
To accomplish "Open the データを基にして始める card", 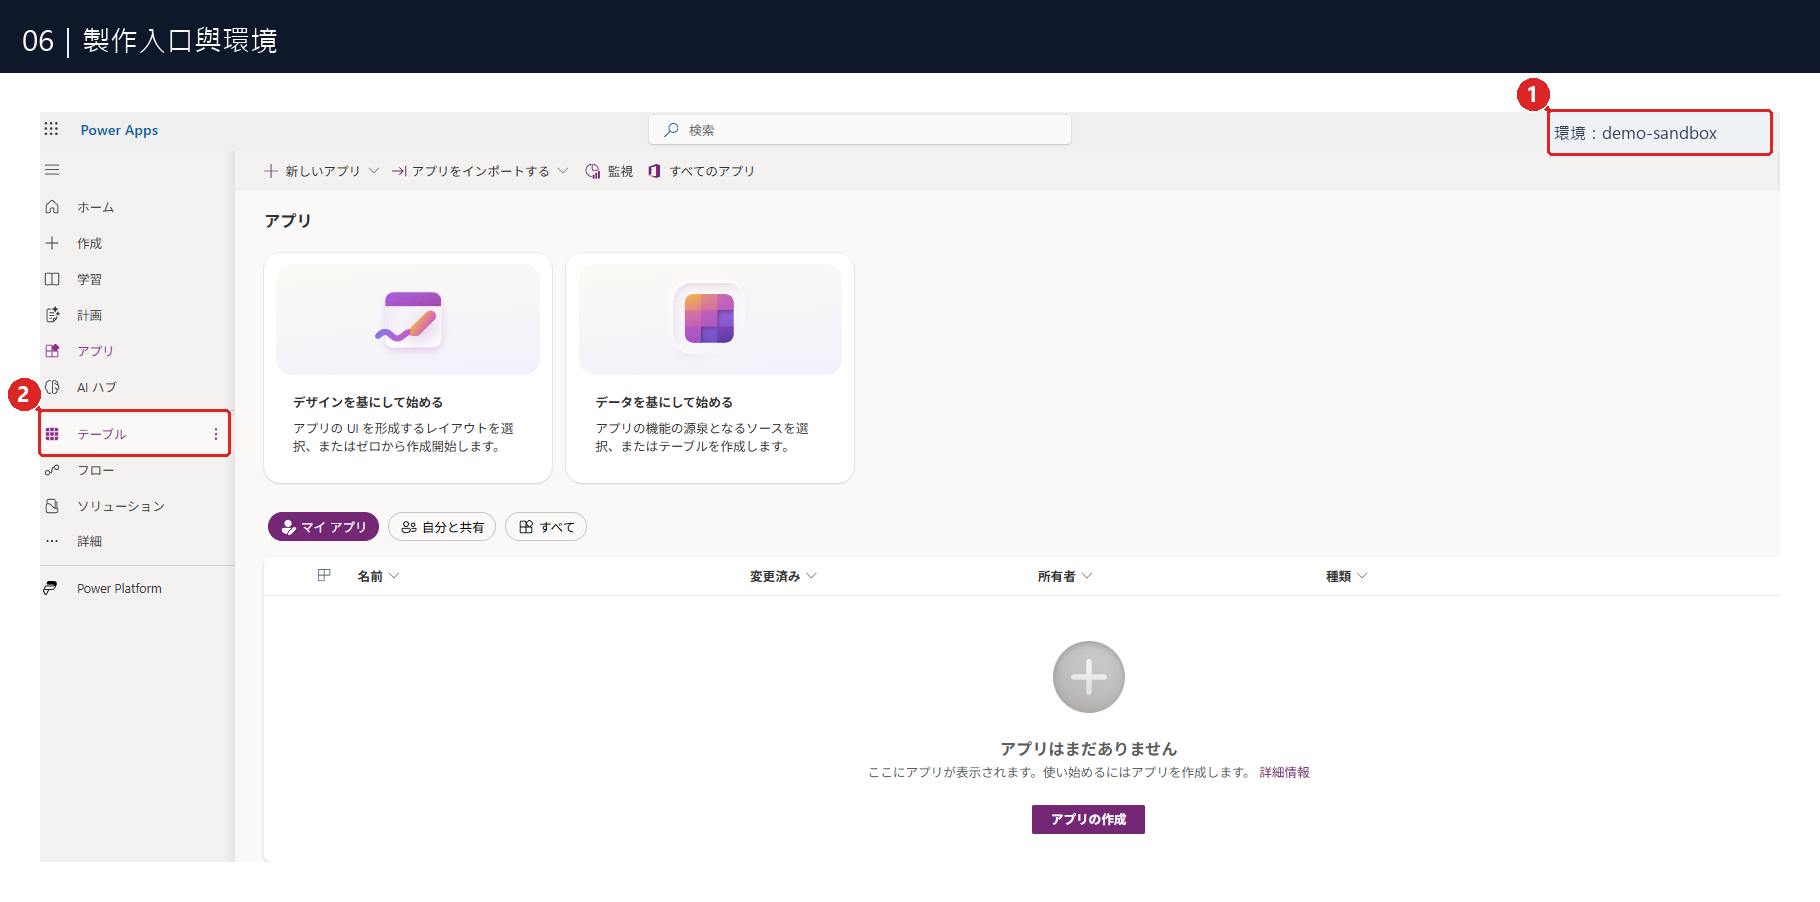I will 710,368.
